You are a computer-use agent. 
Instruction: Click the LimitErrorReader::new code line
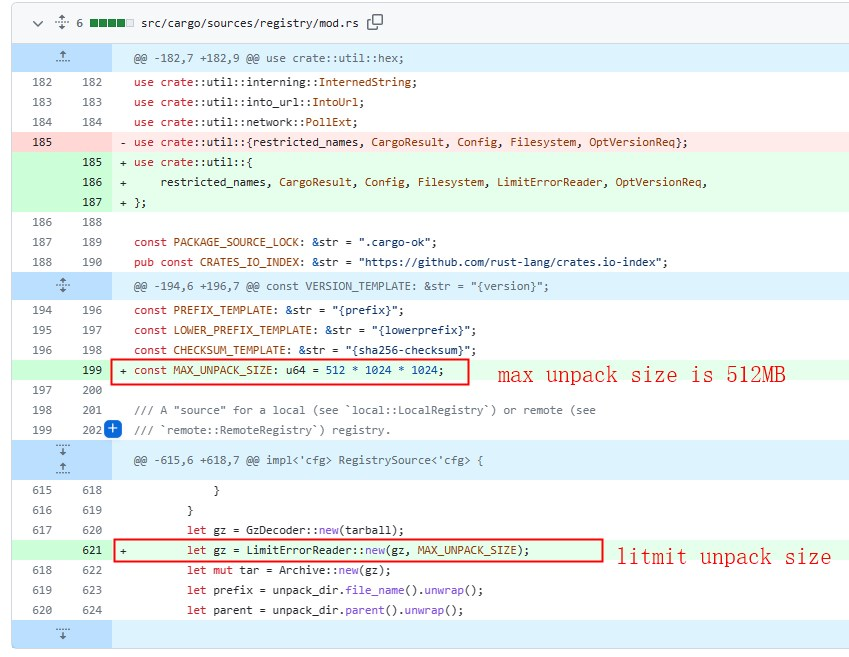tap(357, 550)
